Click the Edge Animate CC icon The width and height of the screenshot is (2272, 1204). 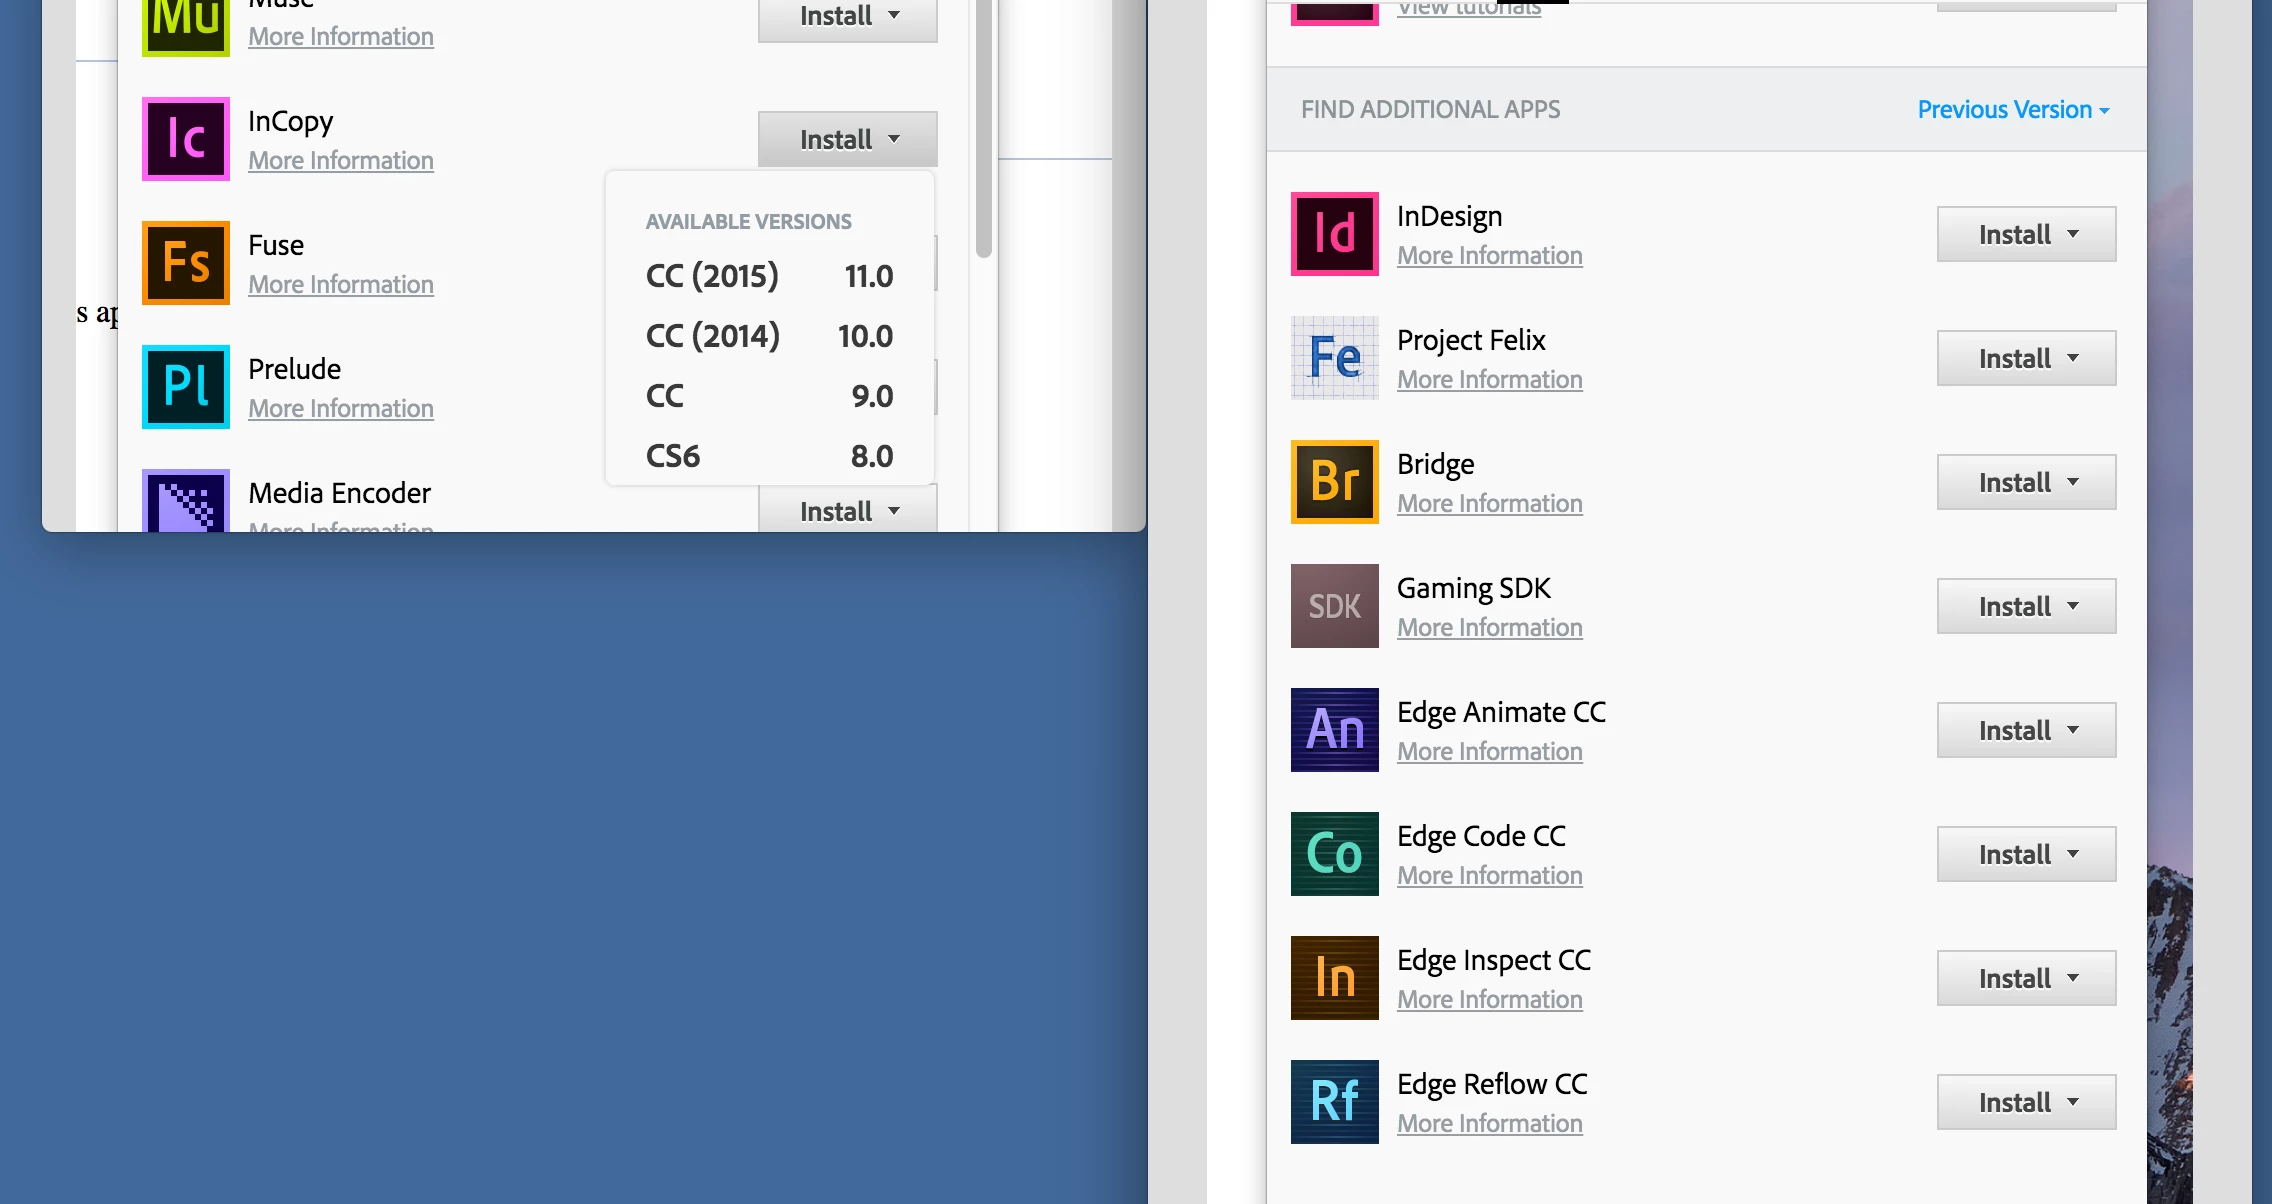click(x=1335, y=730)
